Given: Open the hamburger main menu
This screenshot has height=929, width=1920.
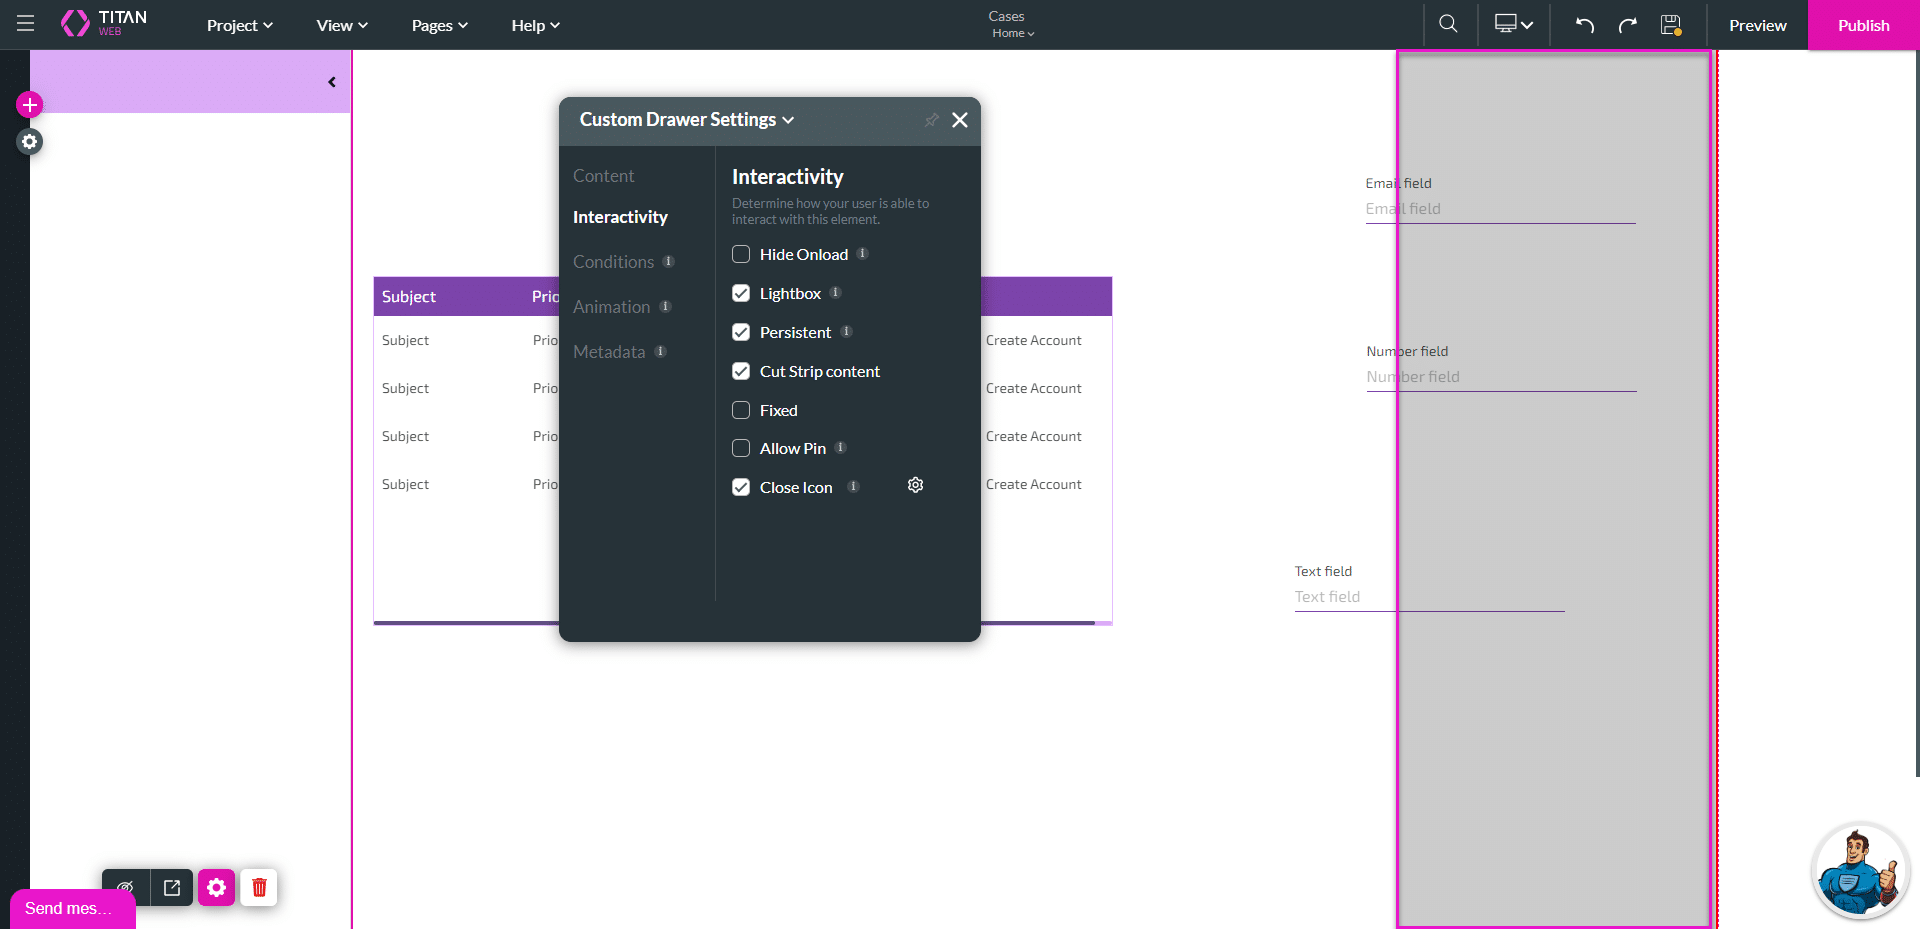Looking at the screenshot, I should pos(26,24).
